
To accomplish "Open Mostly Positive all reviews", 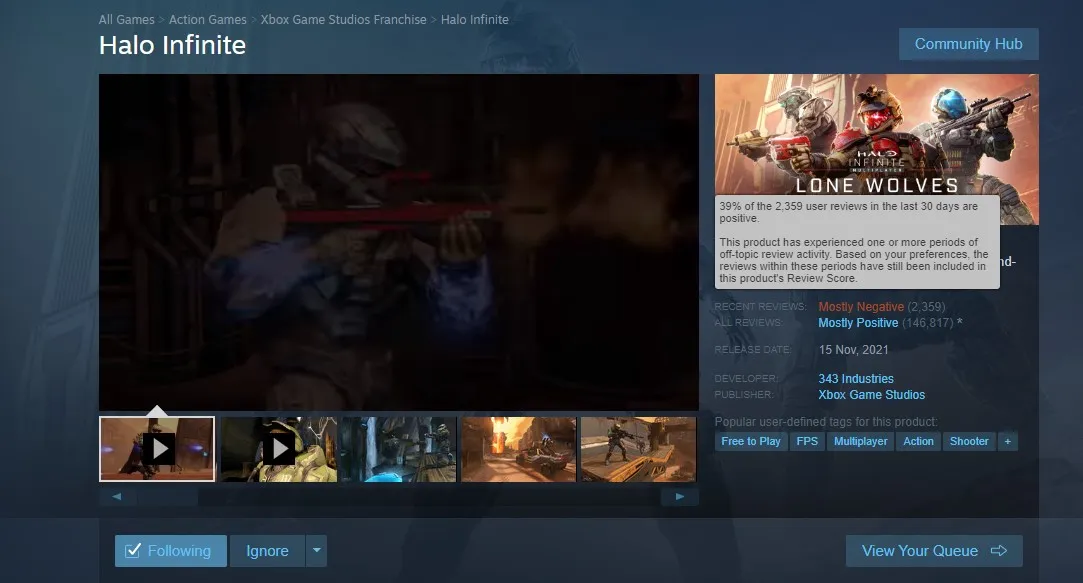I will pos(858,323).
